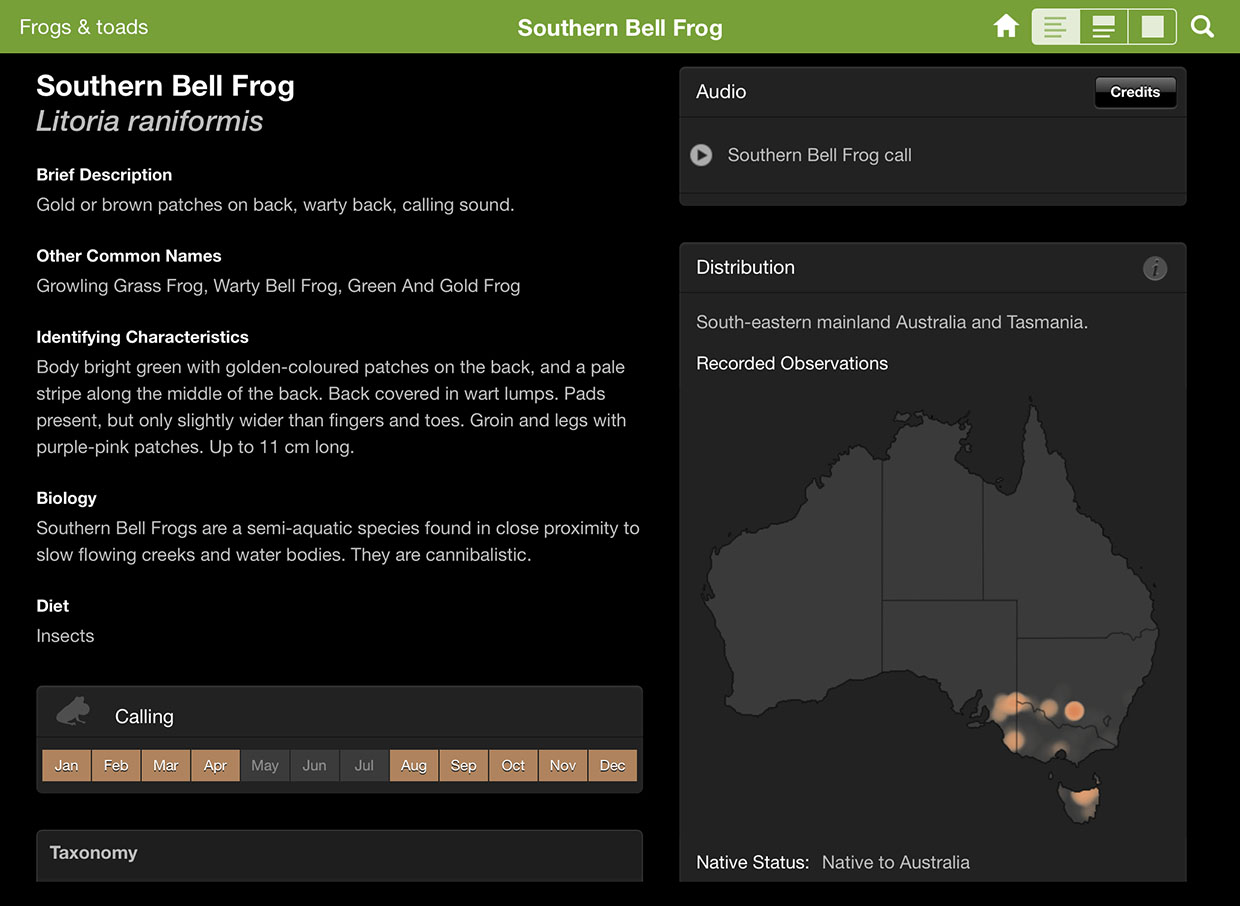The height and width of the screenshot is (906, 1240).
Task: Open the search magnifier icon
Action: pos(1202,27)
